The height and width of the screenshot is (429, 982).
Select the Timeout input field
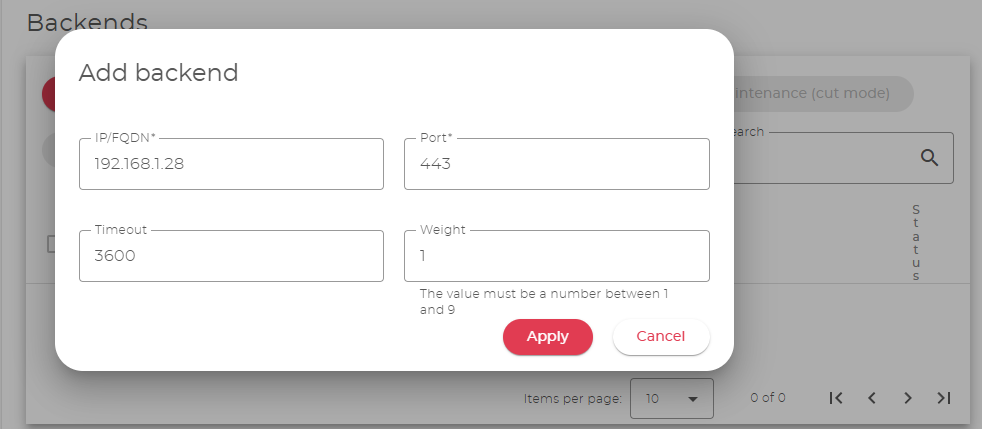231,257
